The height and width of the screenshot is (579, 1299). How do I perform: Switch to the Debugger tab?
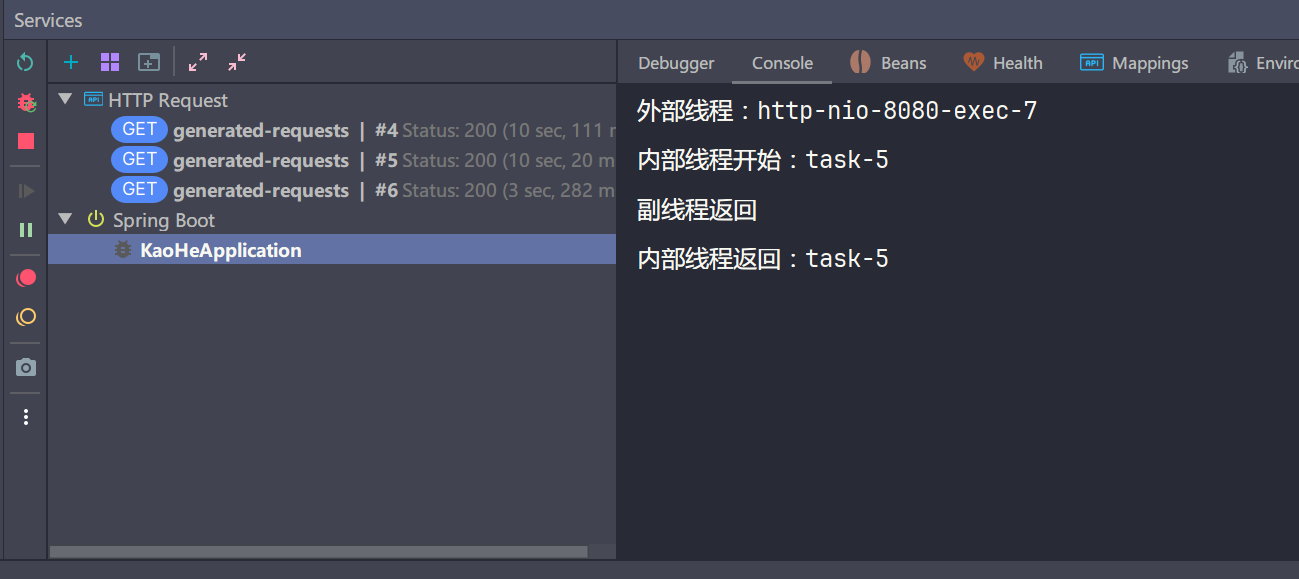point(675,62)
